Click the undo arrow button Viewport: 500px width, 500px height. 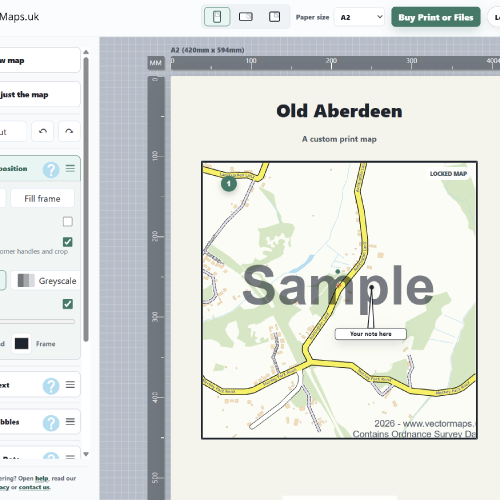point(43,131)
